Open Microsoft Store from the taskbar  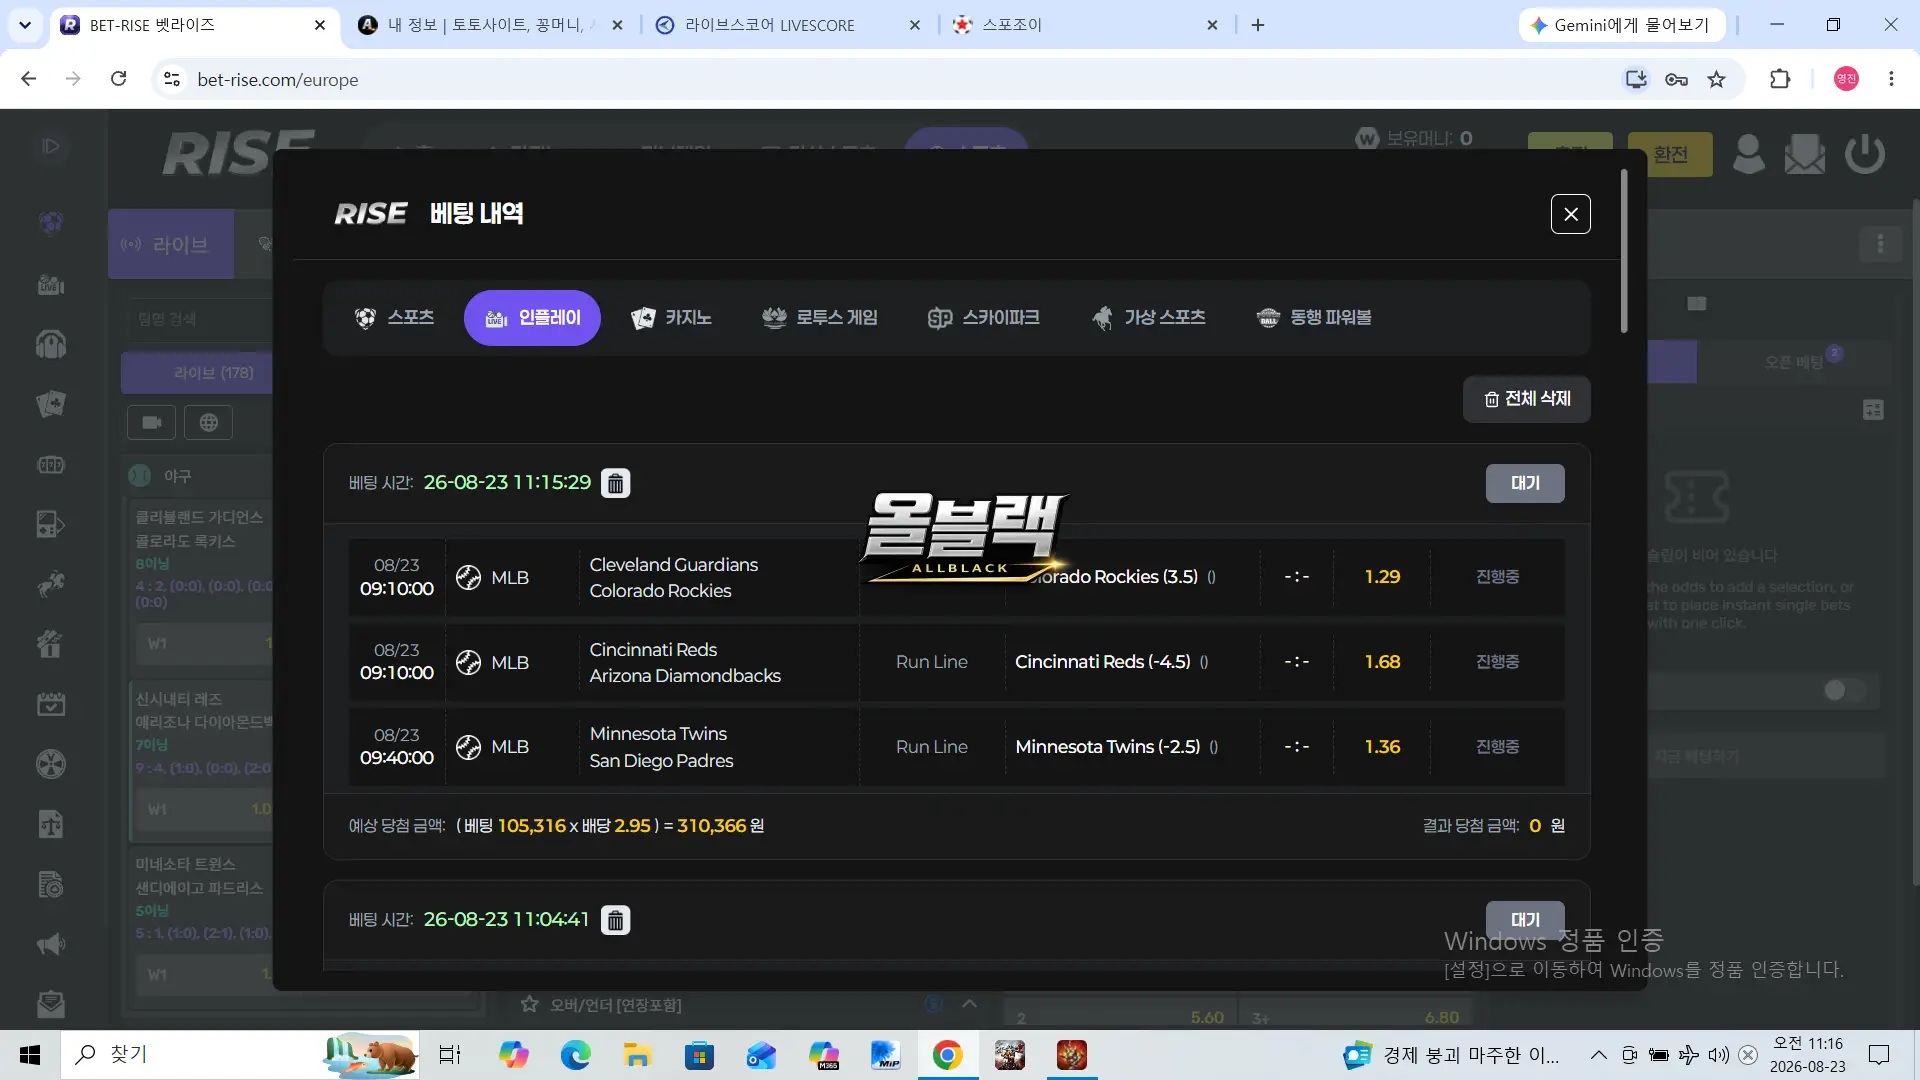(699, 1055)
